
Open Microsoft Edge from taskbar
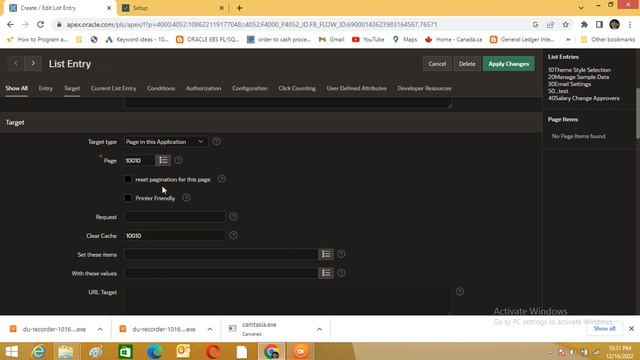tap(154, 351)
